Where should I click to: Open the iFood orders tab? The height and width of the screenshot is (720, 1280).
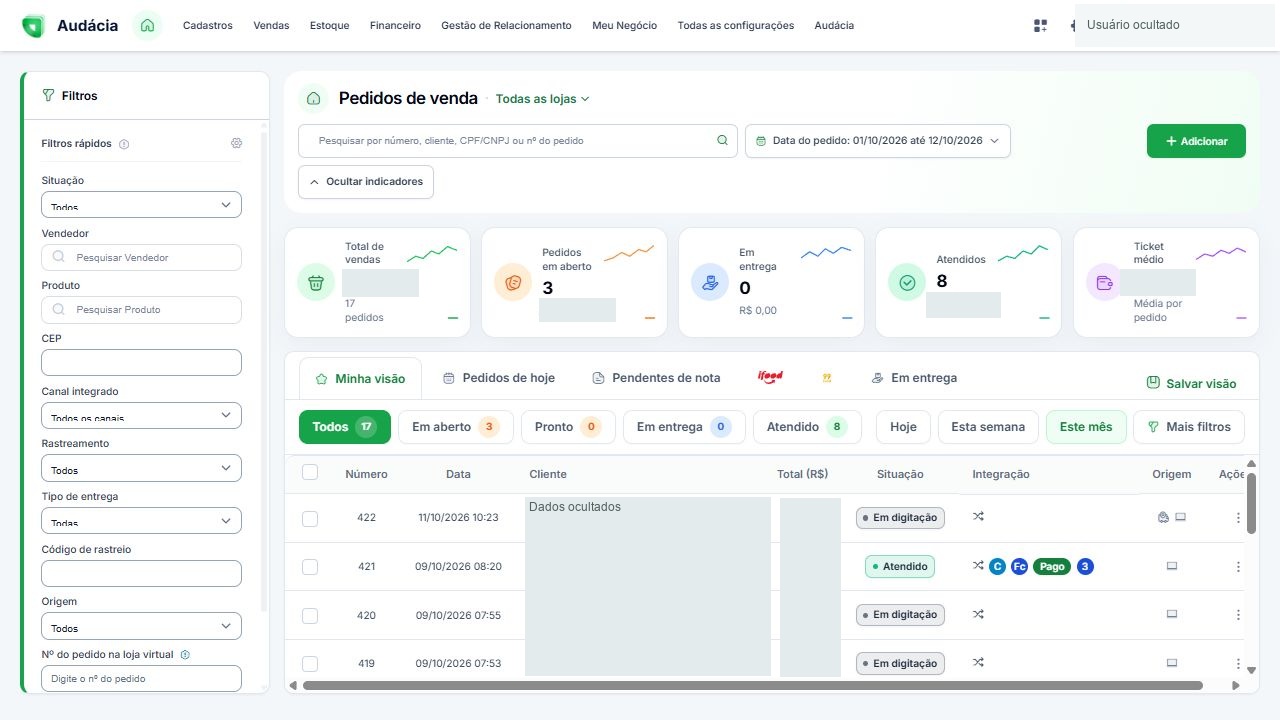point(770,377)
